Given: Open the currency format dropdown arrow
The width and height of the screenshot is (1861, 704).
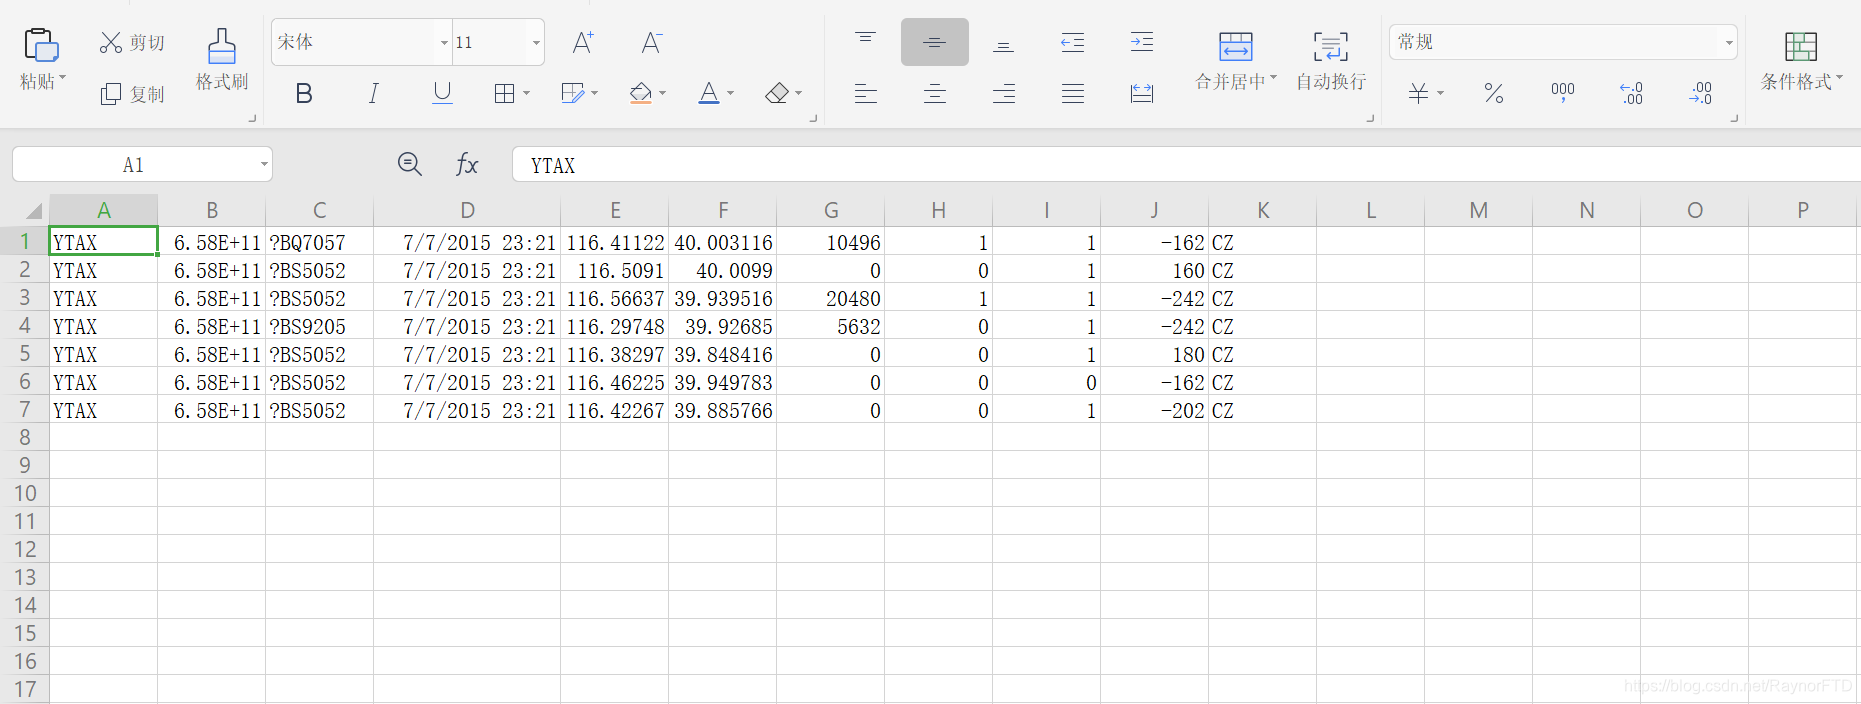Looking at the screenshot, I should [1441, 93].
